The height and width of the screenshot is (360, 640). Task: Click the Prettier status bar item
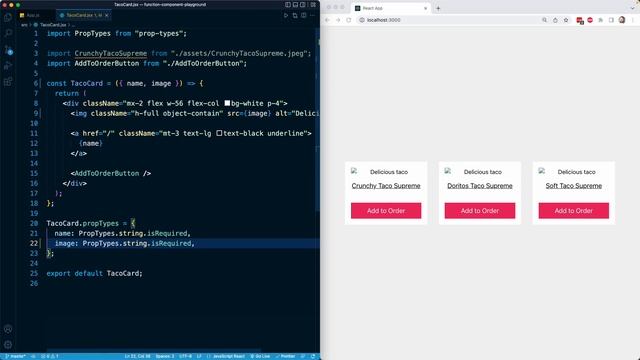[285, 356]
